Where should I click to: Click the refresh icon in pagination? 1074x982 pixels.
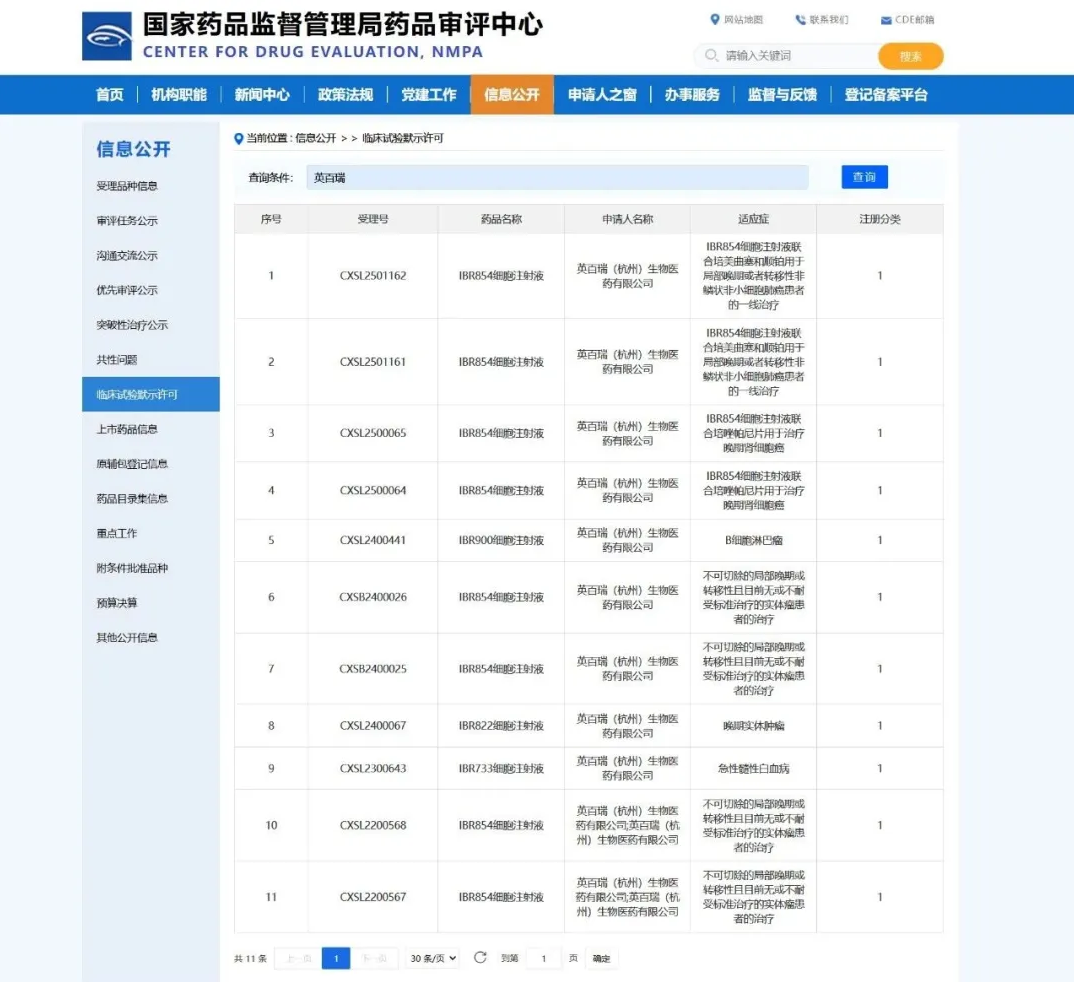click(480, 957)
